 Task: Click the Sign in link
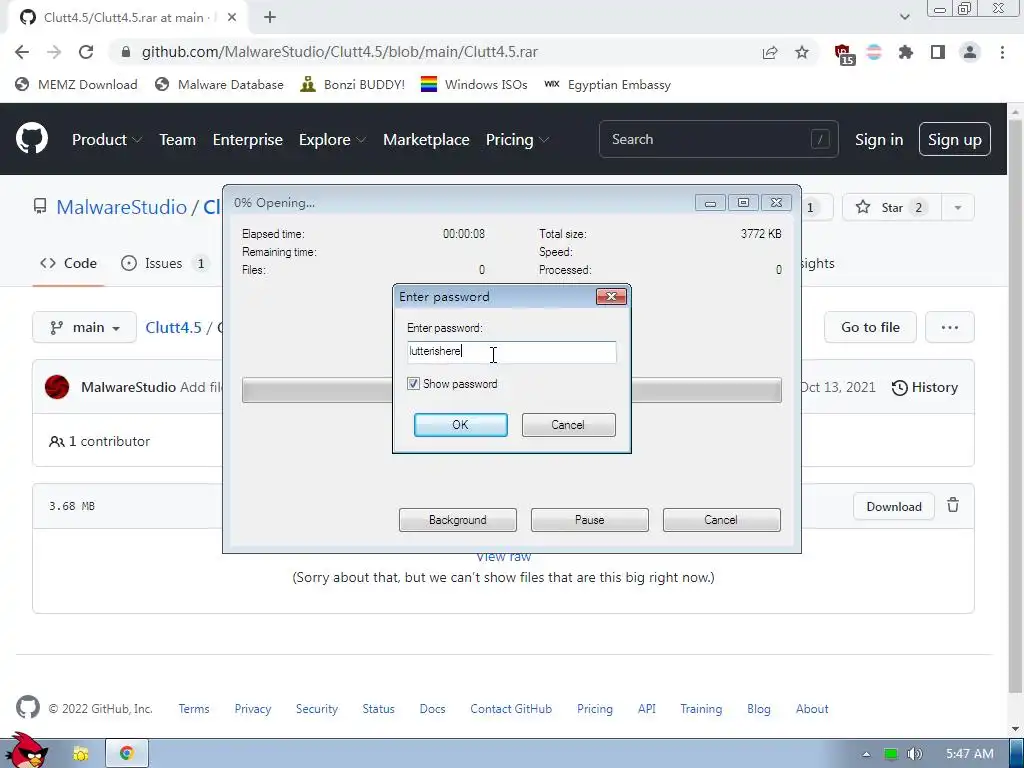[879, 139]
